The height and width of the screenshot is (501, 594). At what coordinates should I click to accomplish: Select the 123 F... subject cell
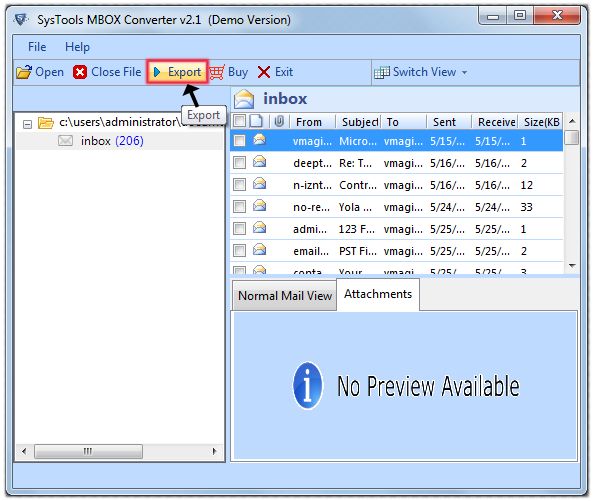tap(356, 229)
